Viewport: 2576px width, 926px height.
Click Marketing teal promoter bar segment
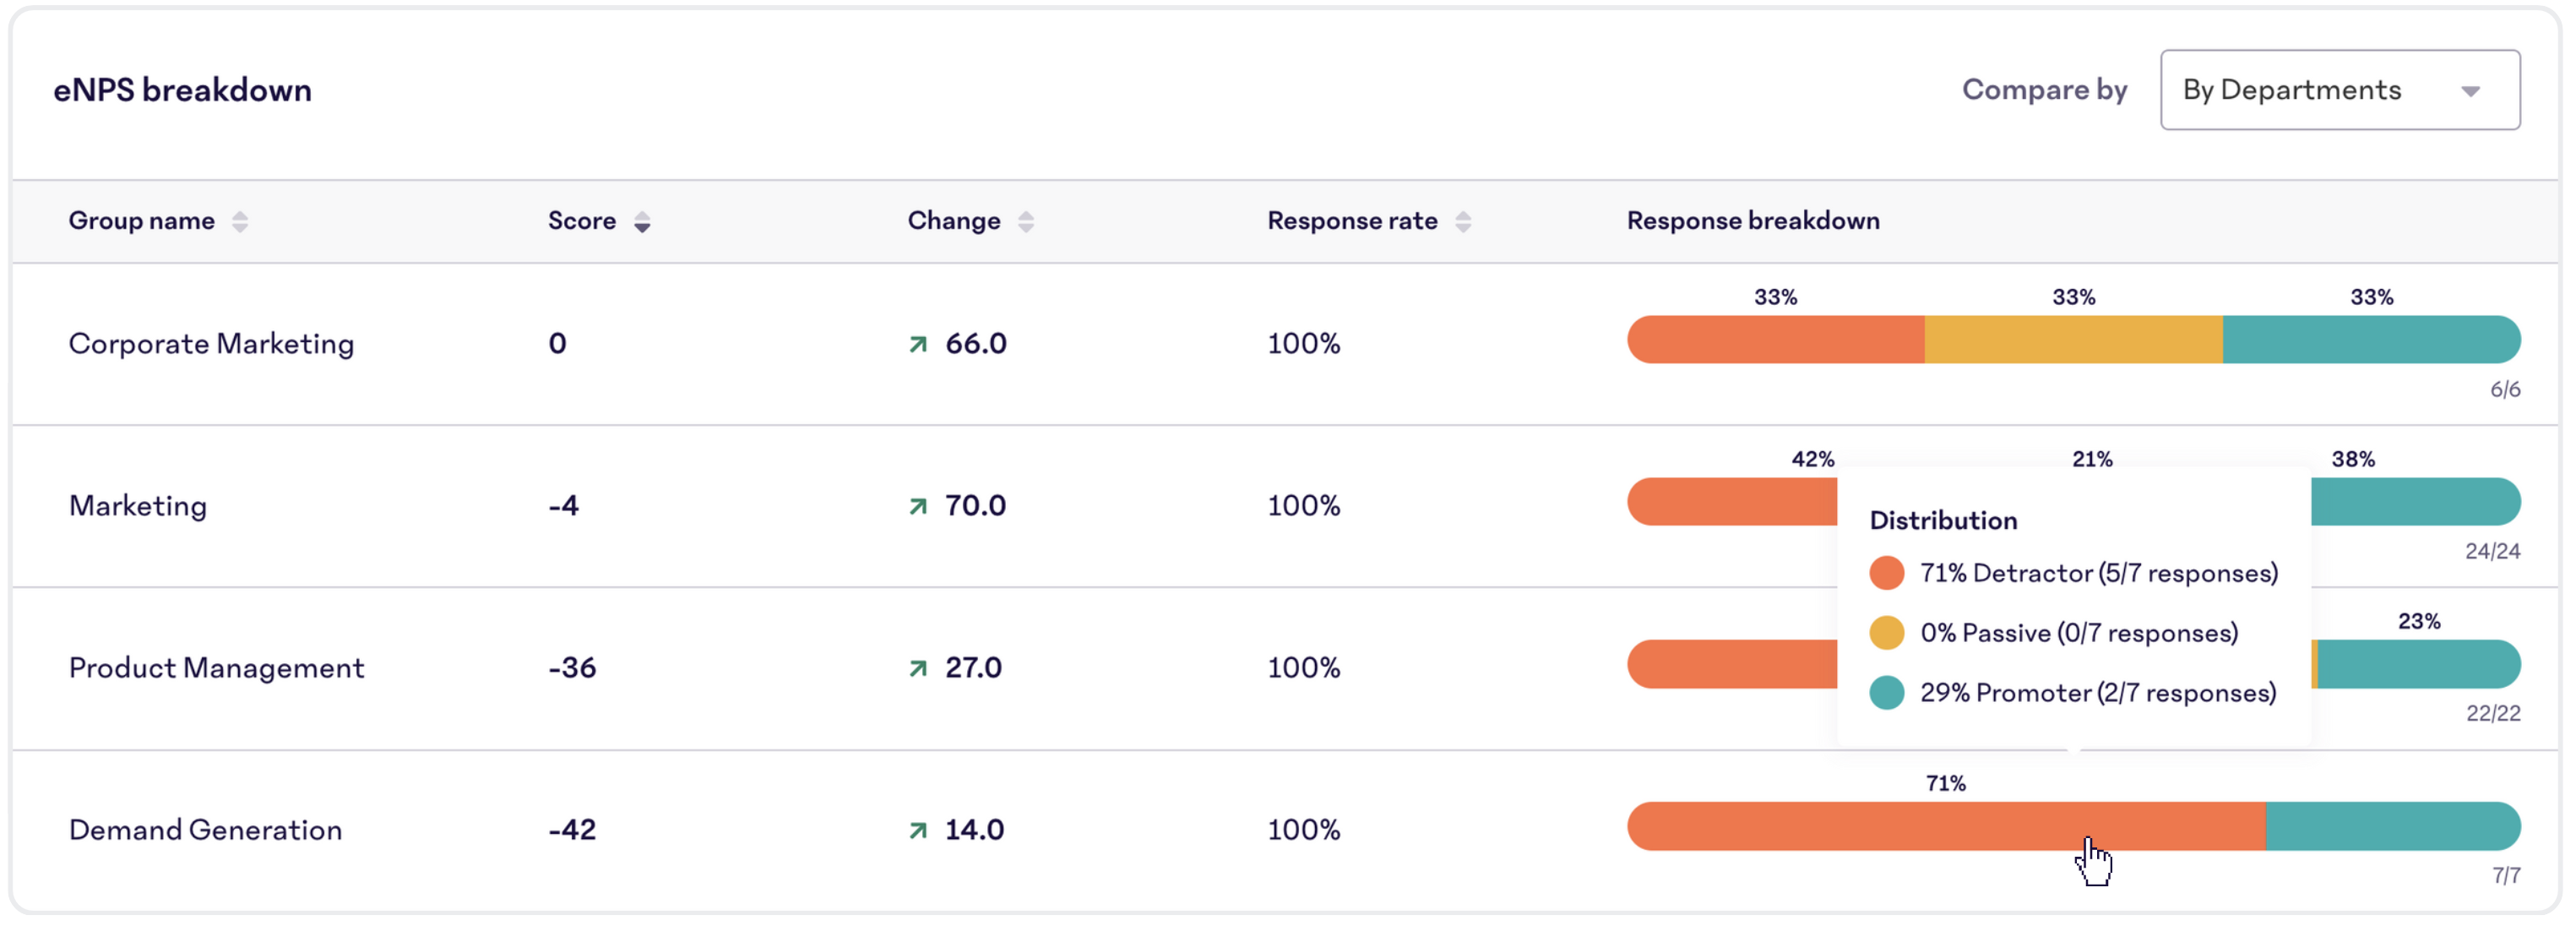(2416, 502)
